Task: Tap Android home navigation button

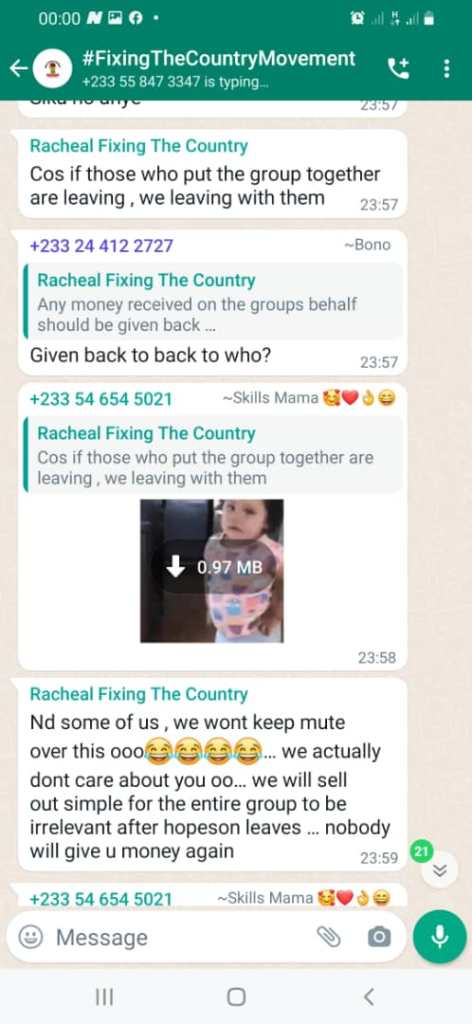Action: (236, 996)
